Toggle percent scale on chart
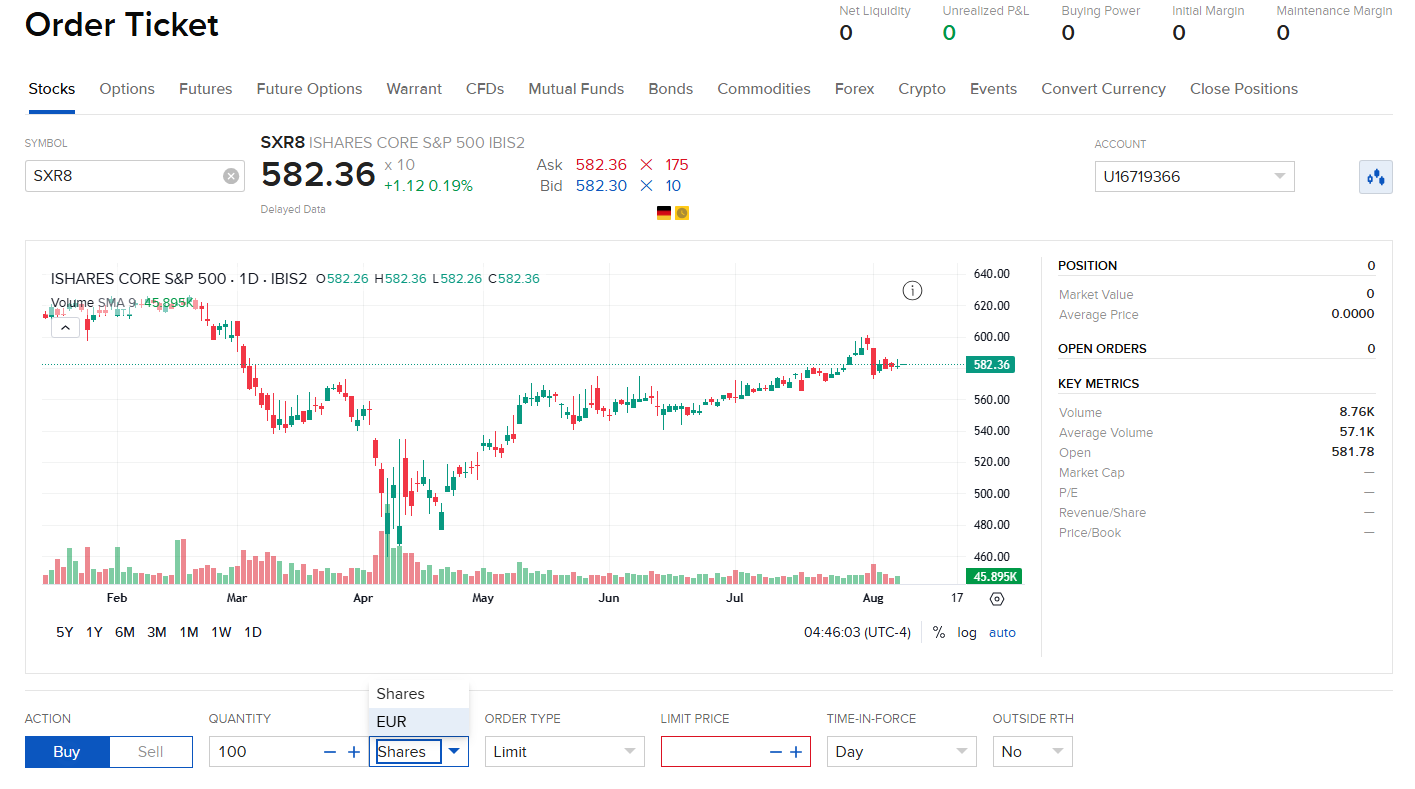 (939, 632)
